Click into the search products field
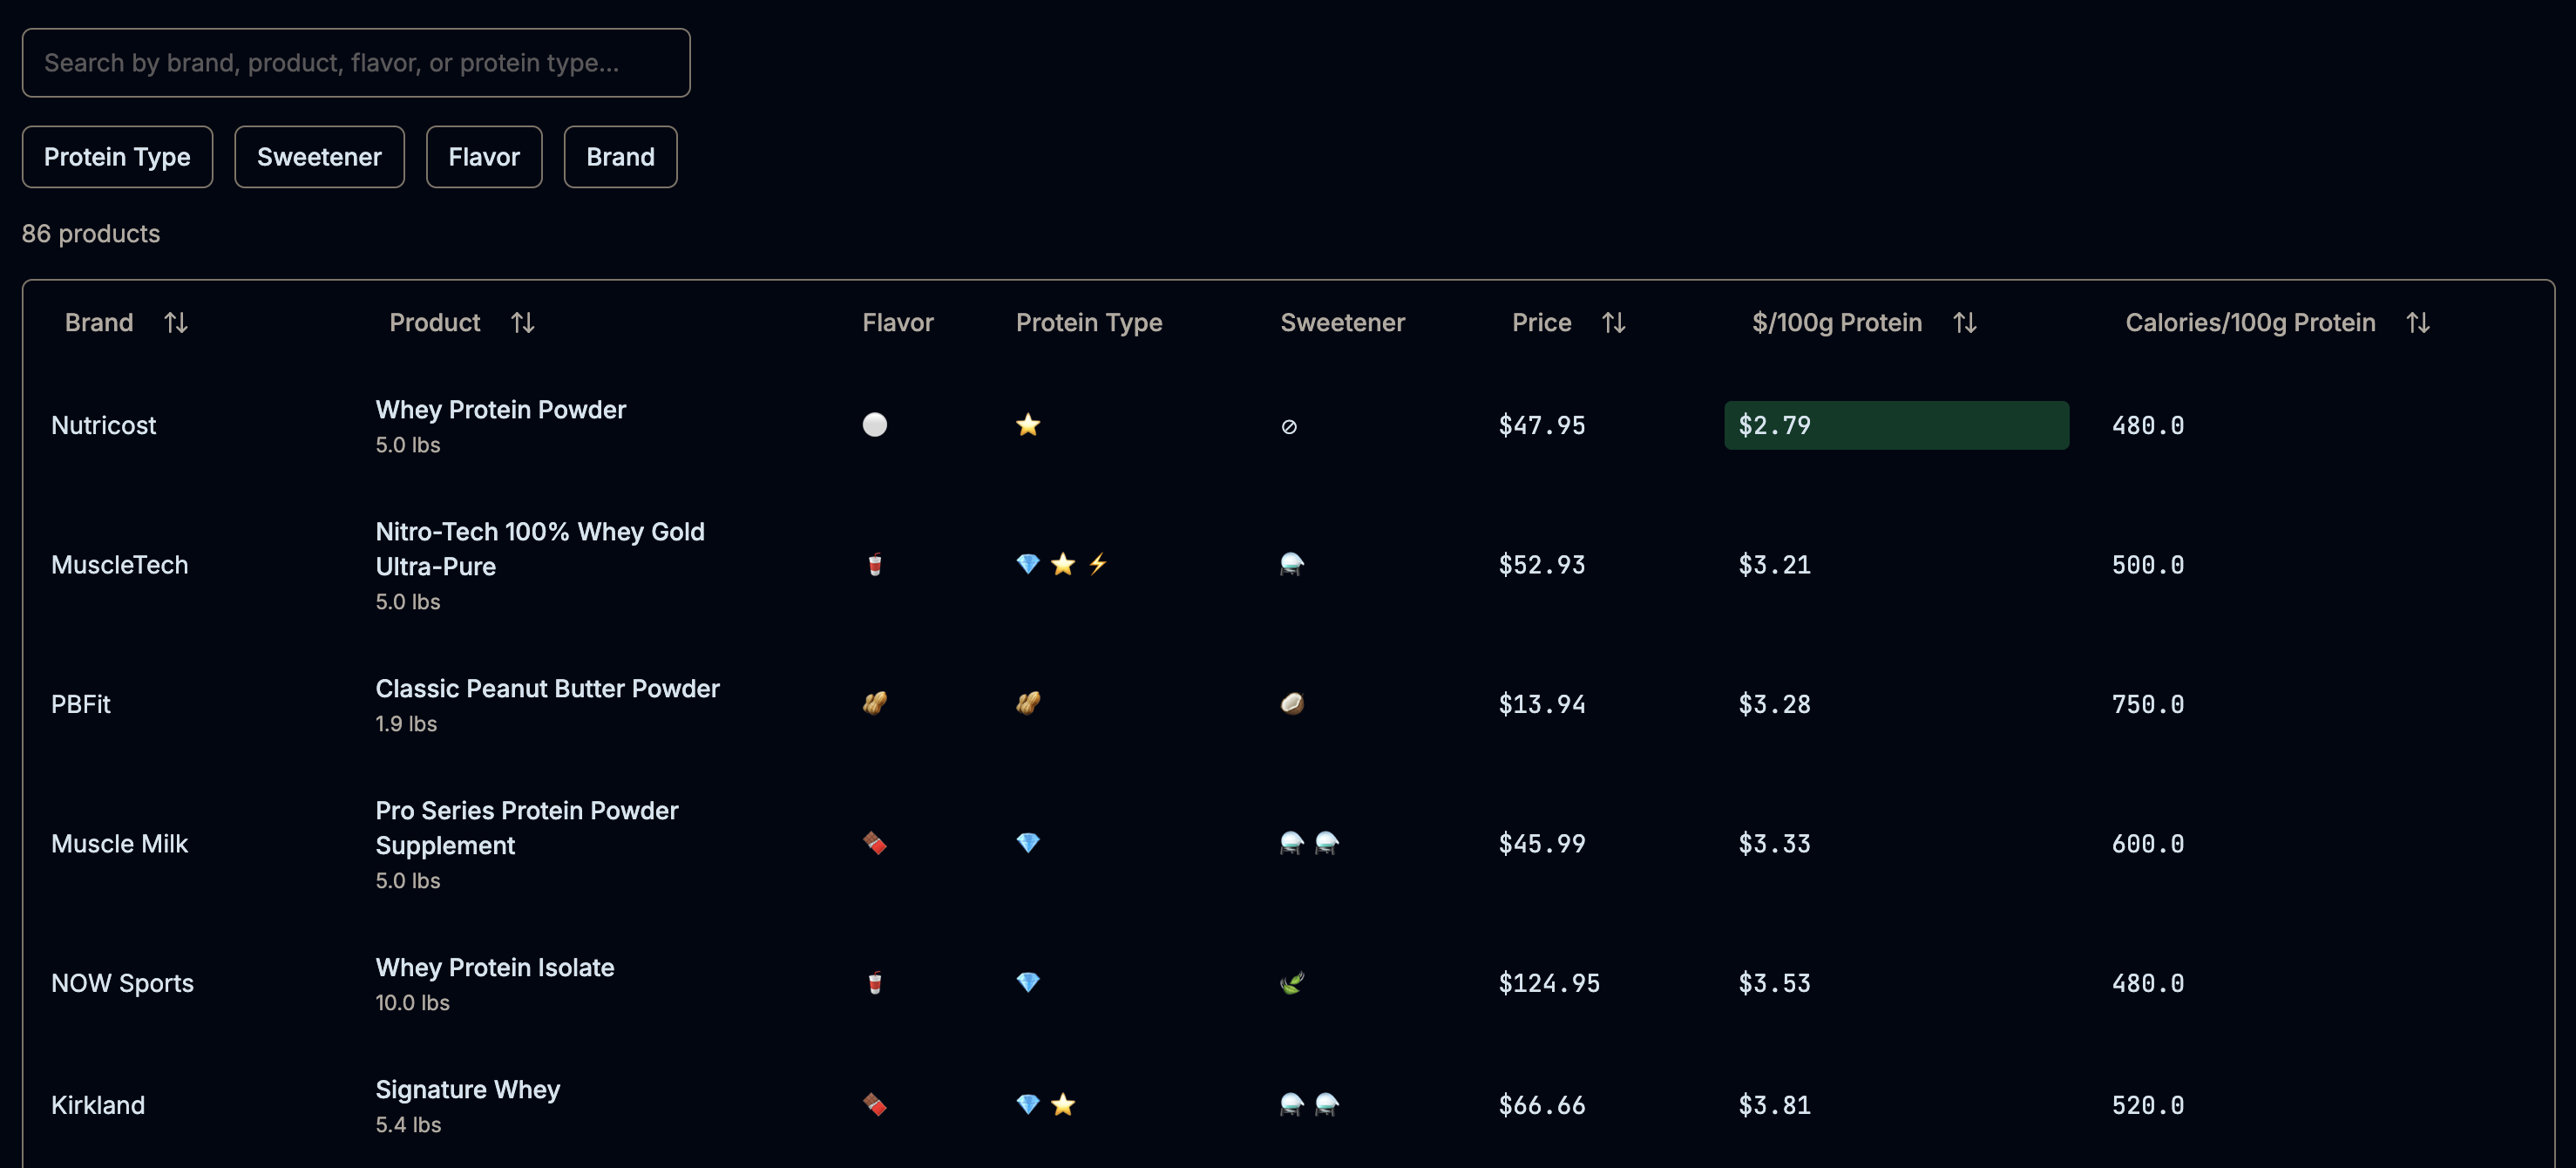Screen dimensions: 2576x1168 point(356,62)
